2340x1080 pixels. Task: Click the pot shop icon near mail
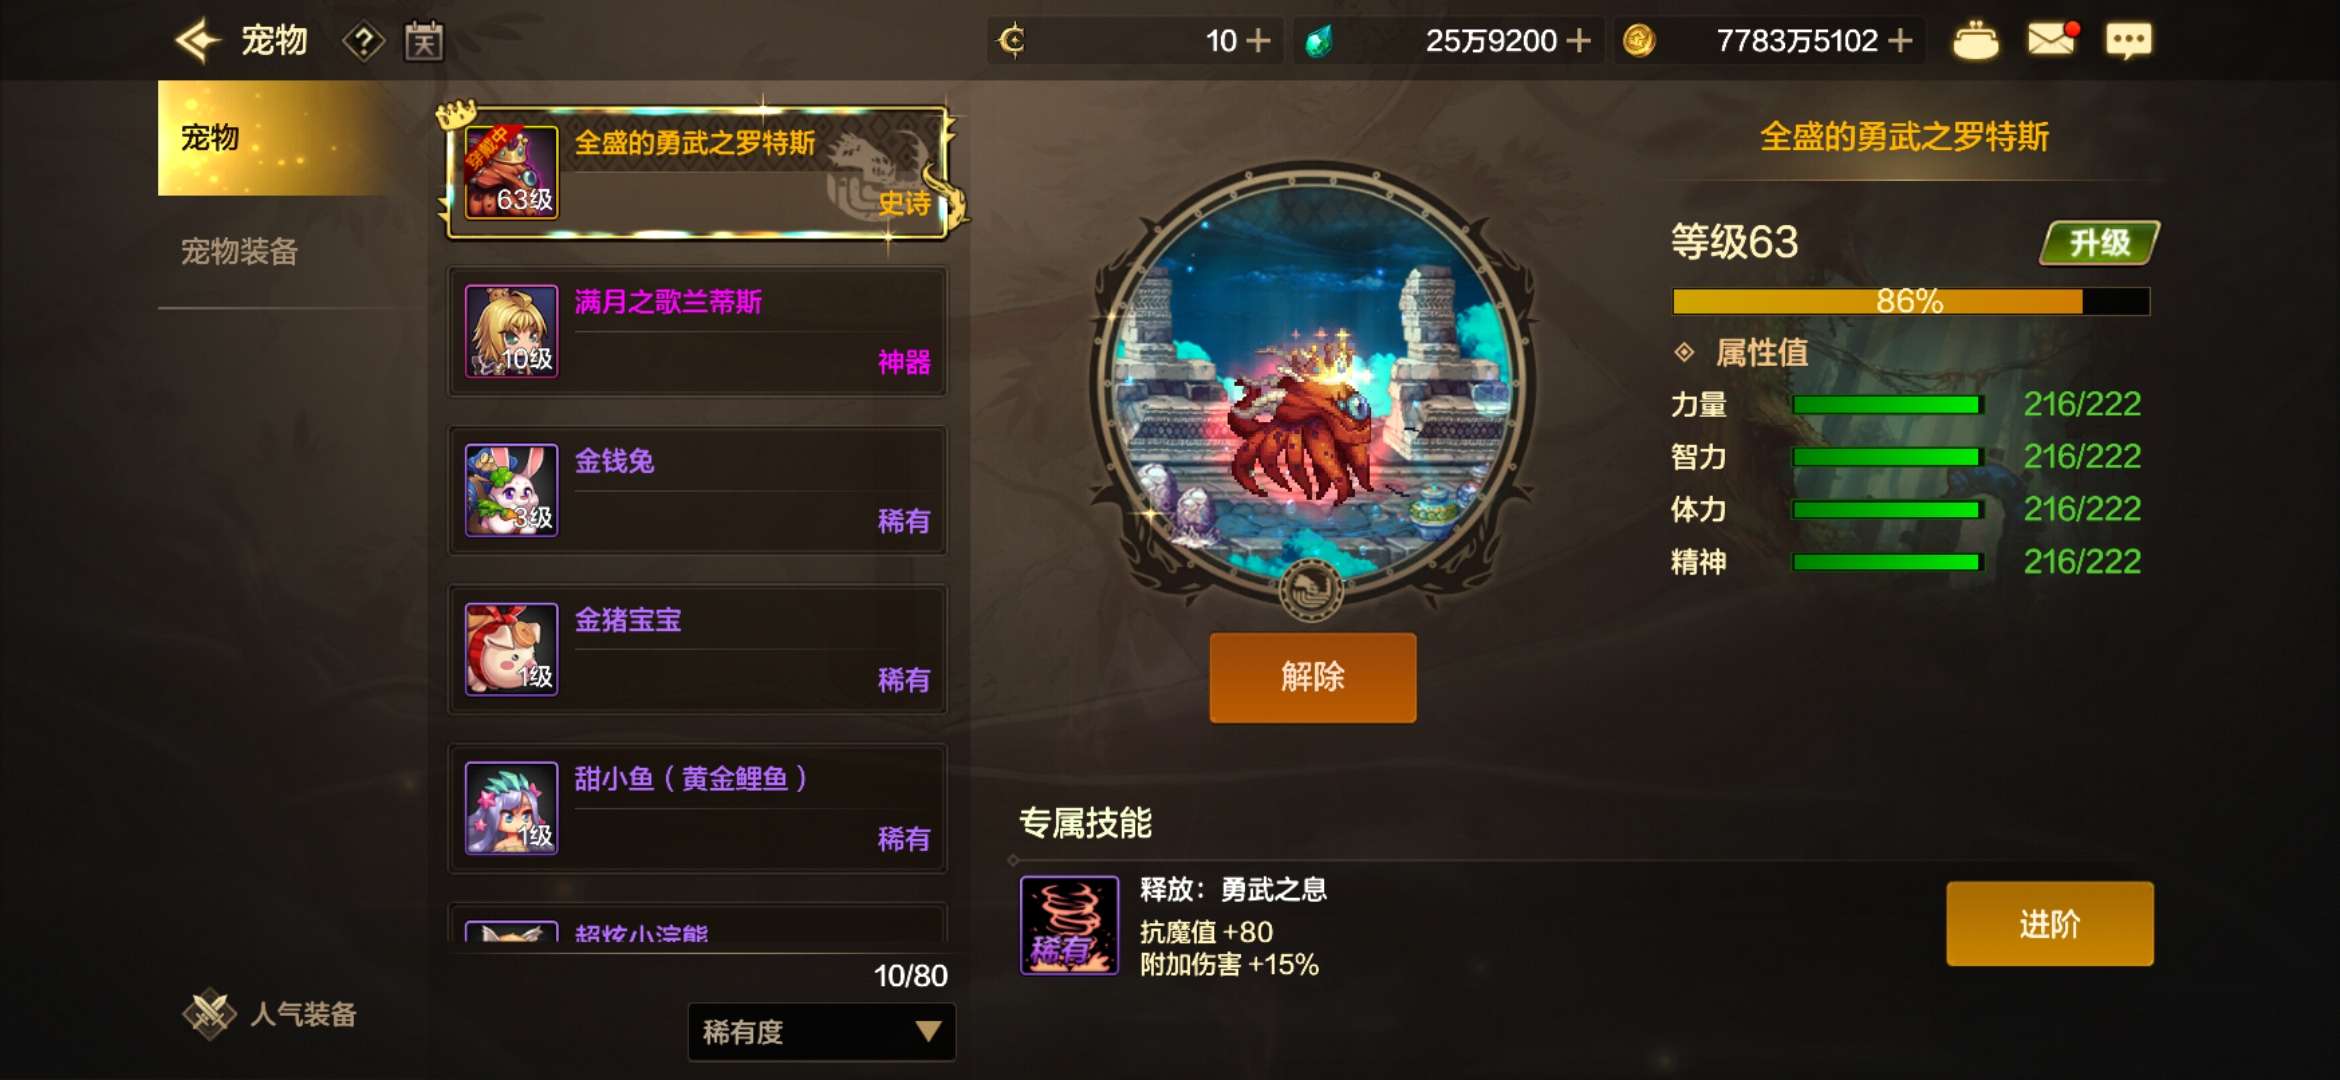(1975, 41)
